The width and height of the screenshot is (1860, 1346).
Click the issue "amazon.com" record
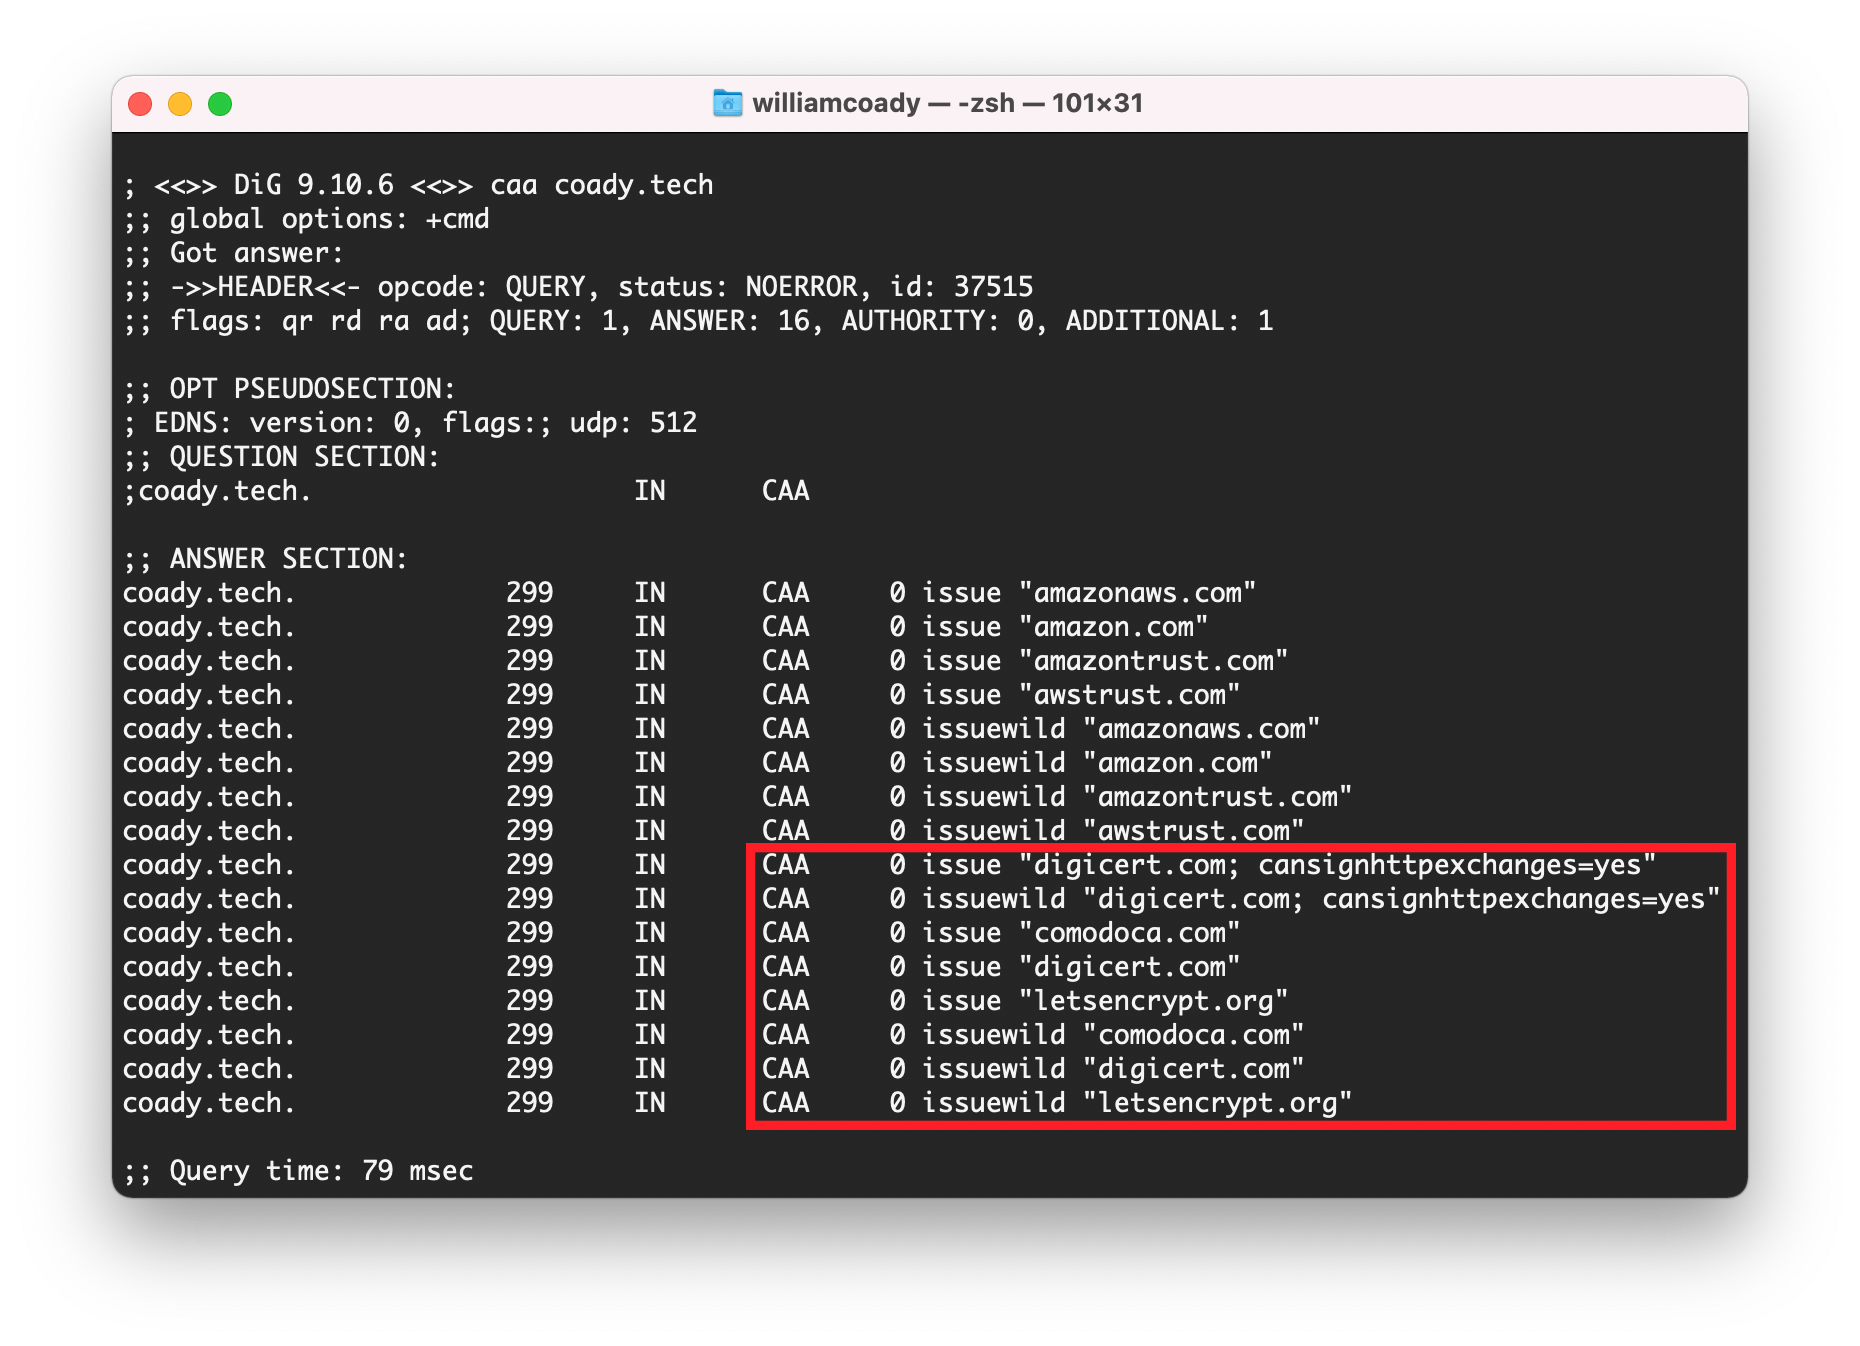tap(665, 627)
